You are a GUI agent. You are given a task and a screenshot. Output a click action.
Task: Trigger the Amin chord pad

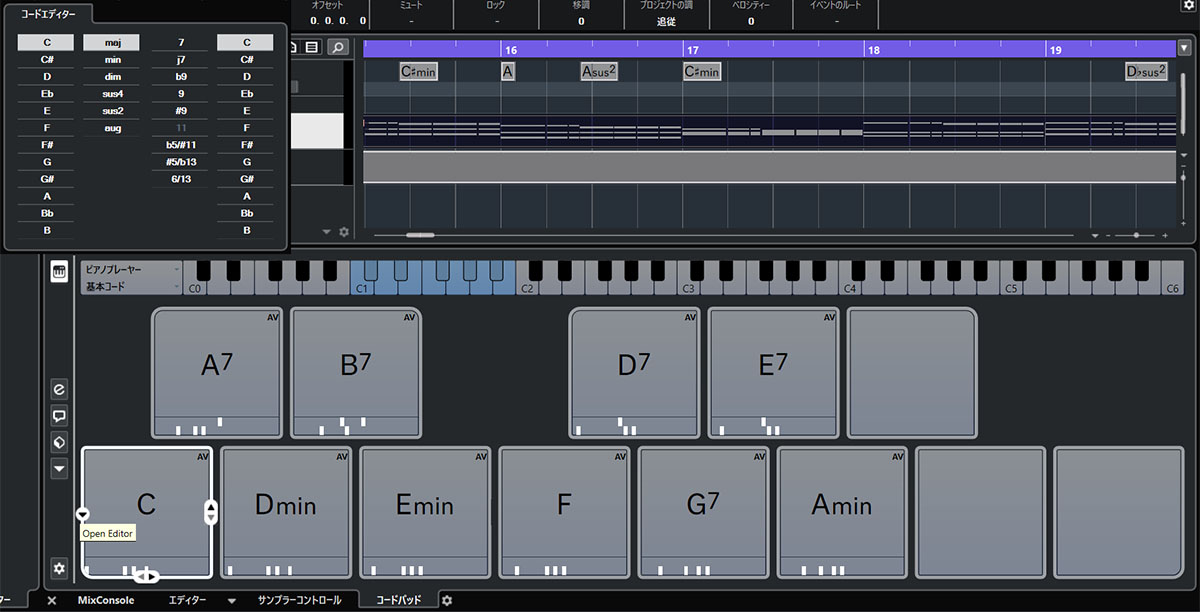(x=842, y=512)
